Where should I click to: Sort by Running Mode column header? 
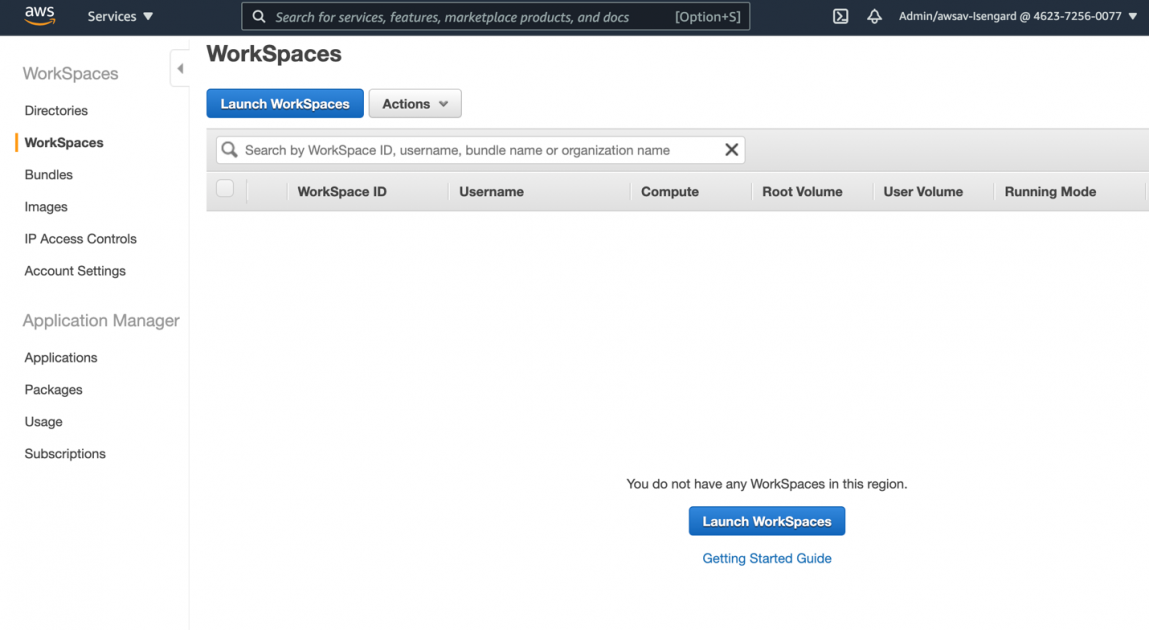pos(1050,192)
